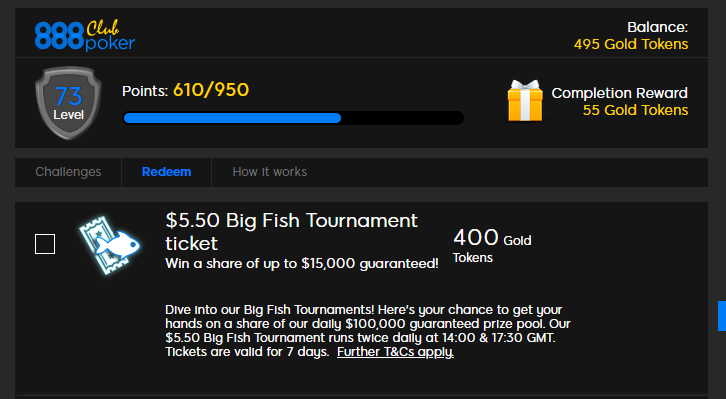The image size is (726, 399).
Task: Click the 495 Gold Tokens balance
Action: pos(631,44)
